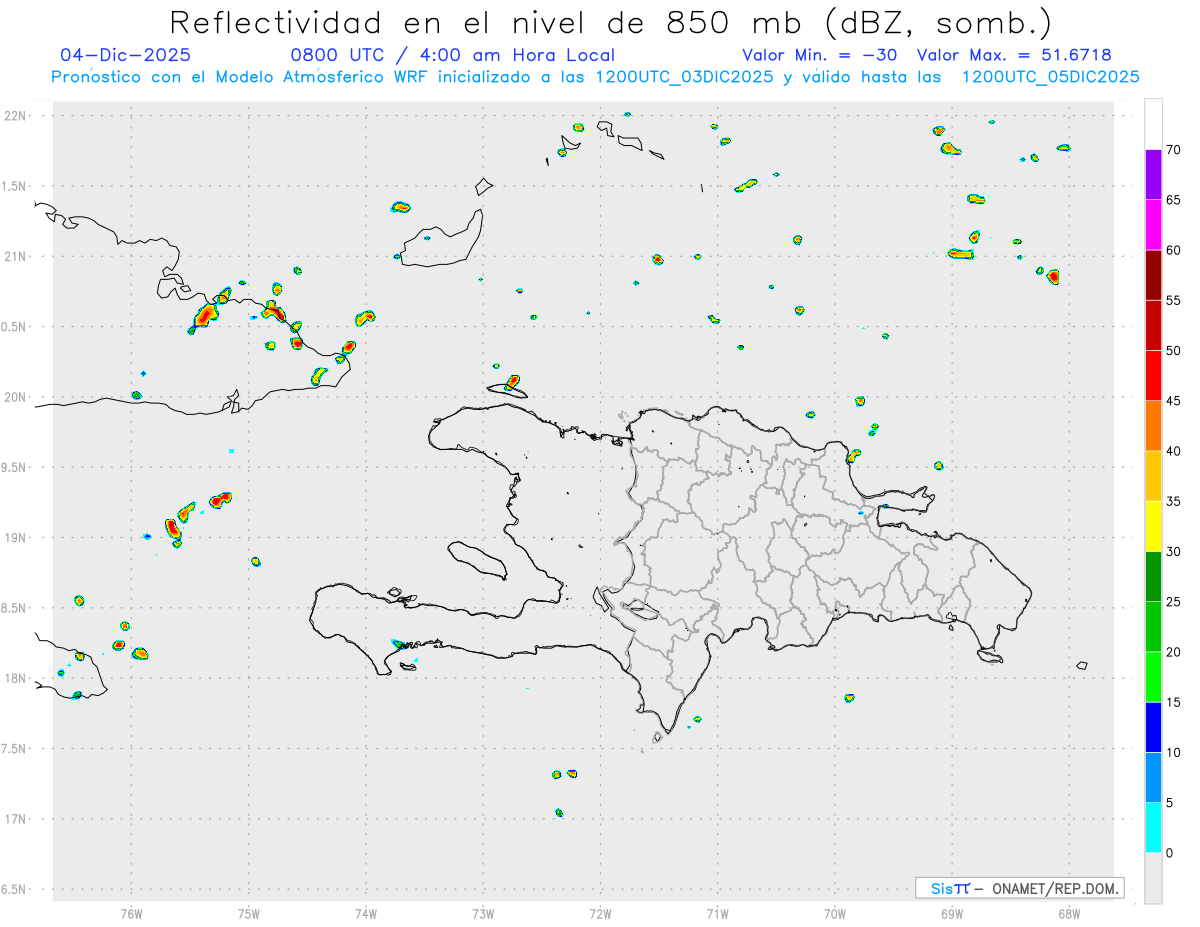
Task: Select the '73W' longitude label
Action: (483, 914)
